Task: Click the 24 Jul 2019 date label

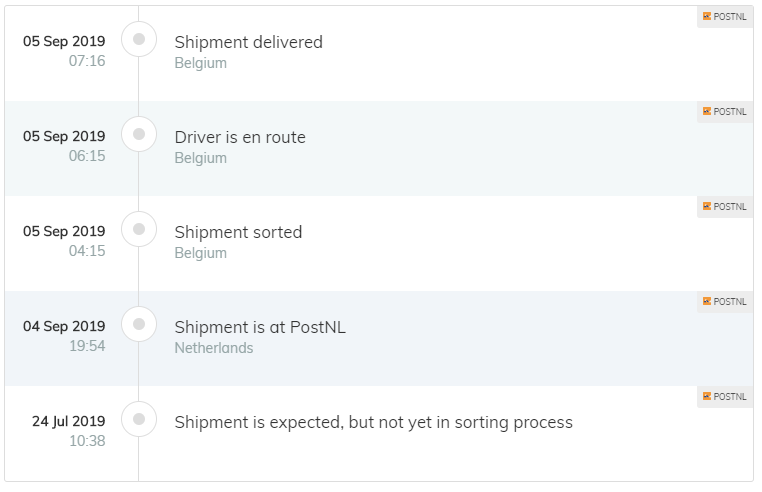Action: 69,421
